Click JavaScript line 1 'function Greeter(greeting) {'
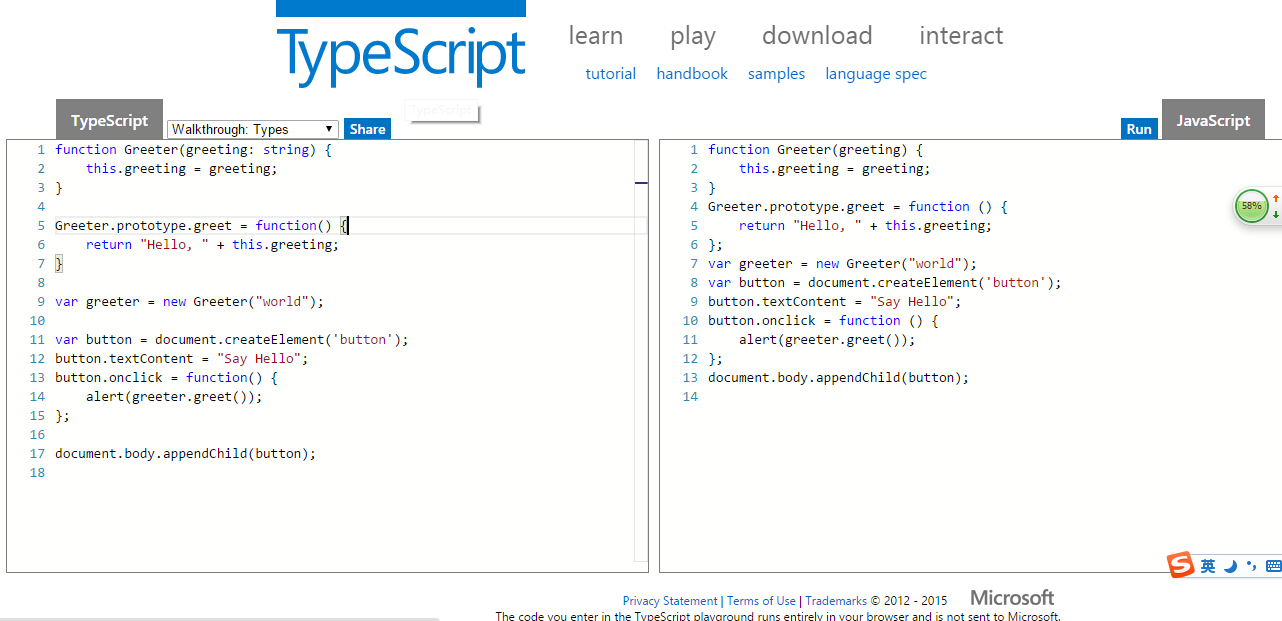Viewport: 1282px width, 621px height. [x=816, y=150]
